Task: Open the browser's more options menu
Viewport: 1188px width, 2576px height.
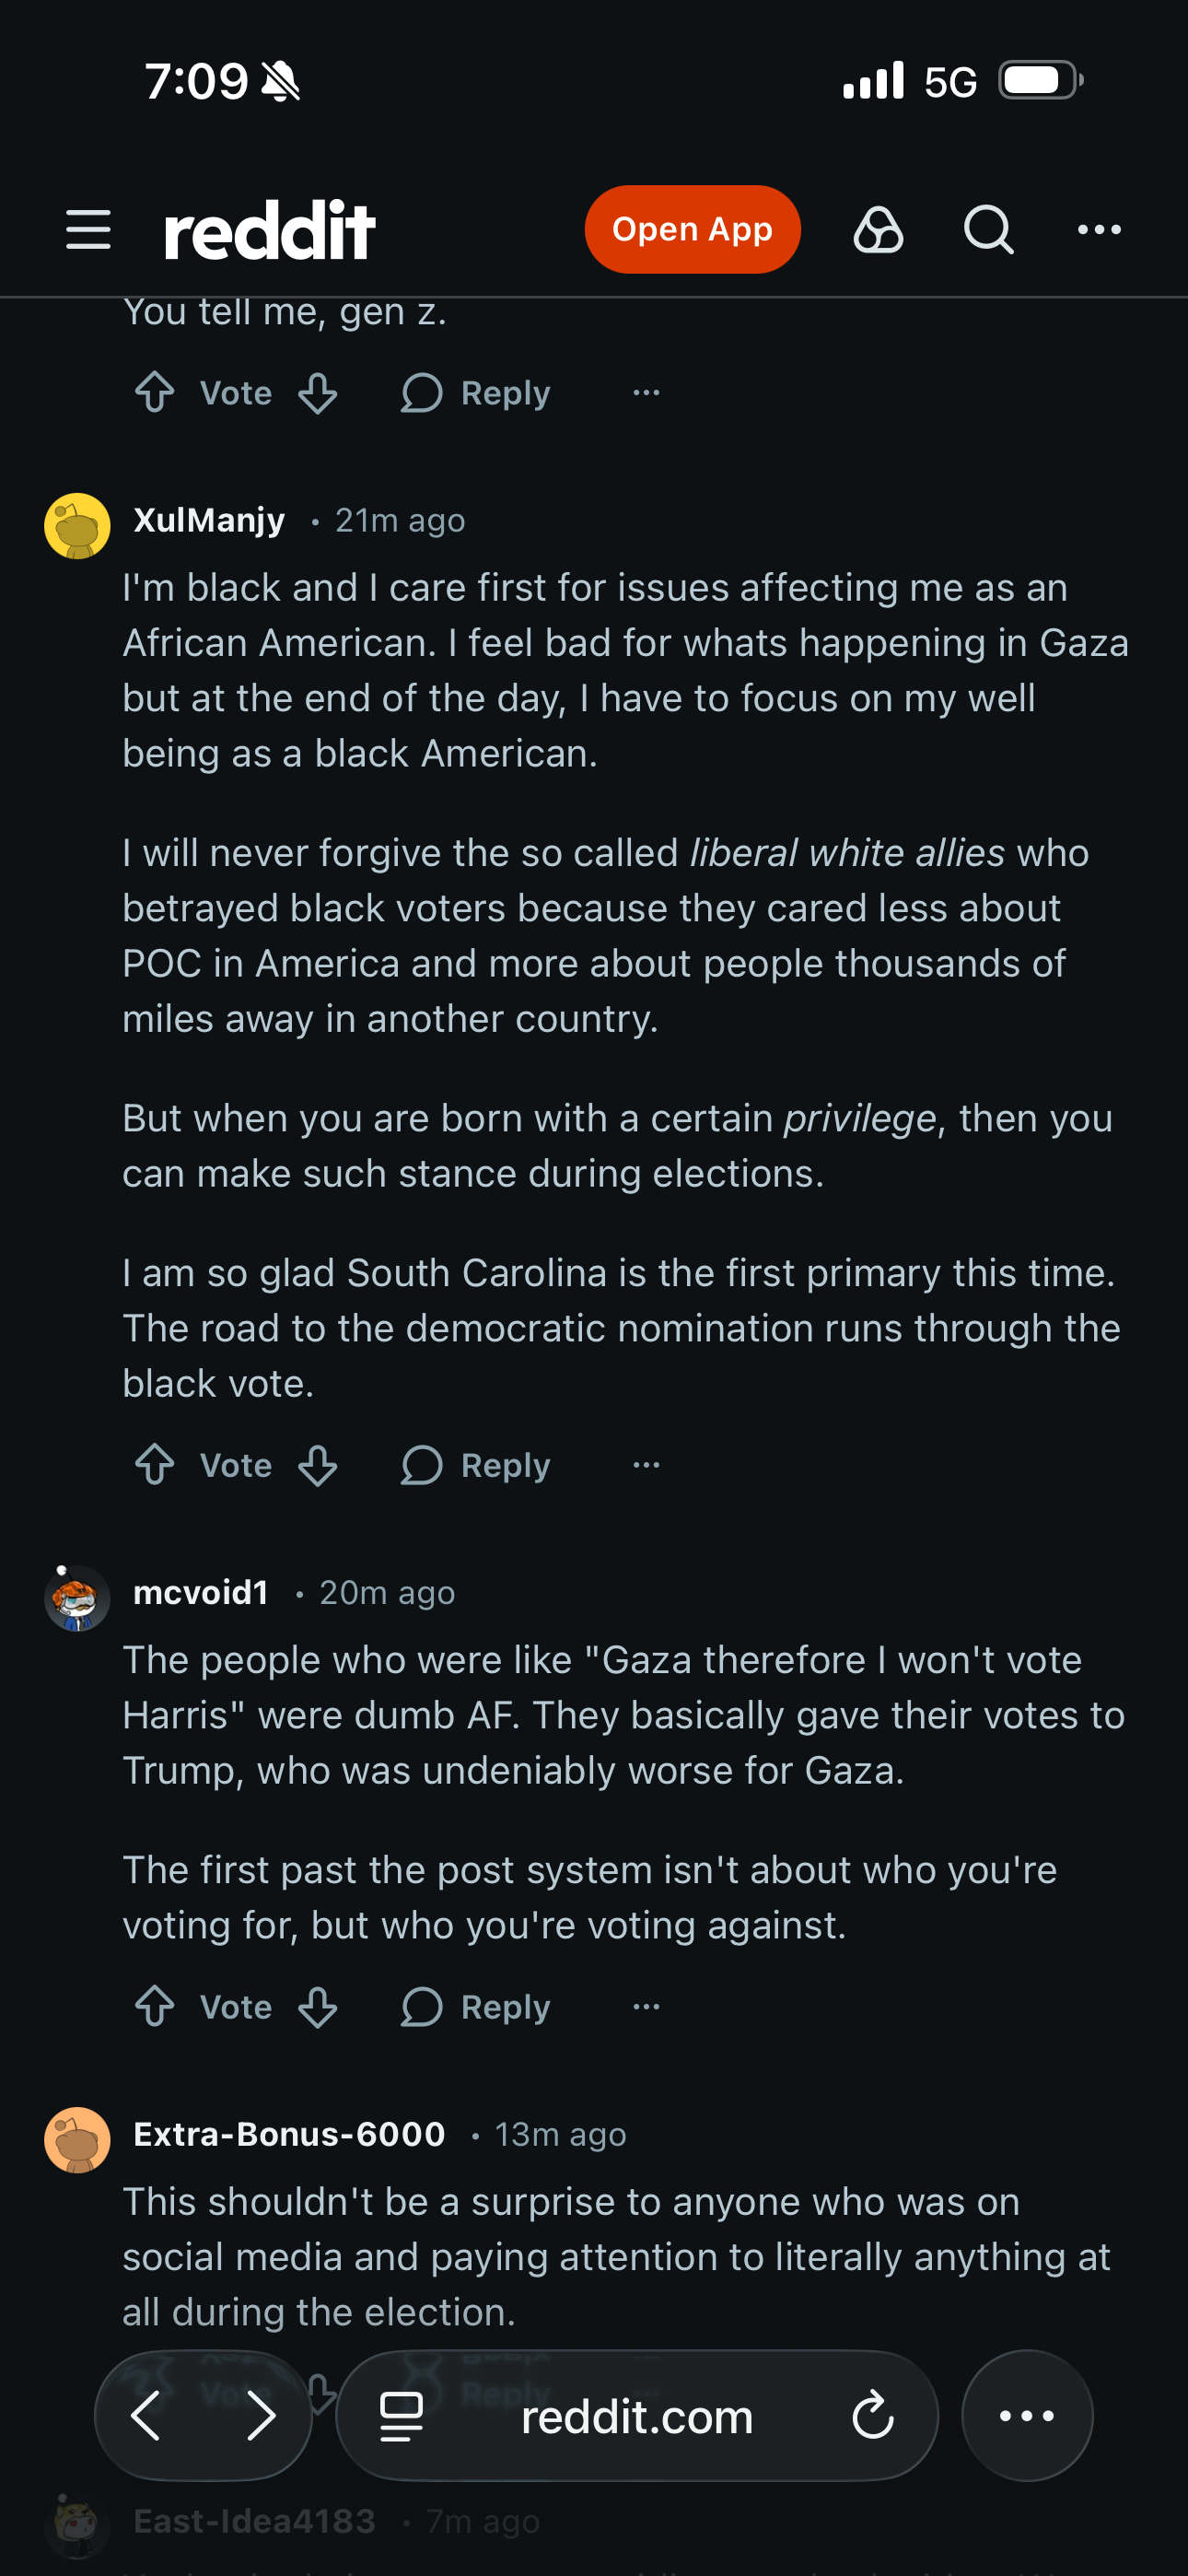Action: coord(1026,2416)
